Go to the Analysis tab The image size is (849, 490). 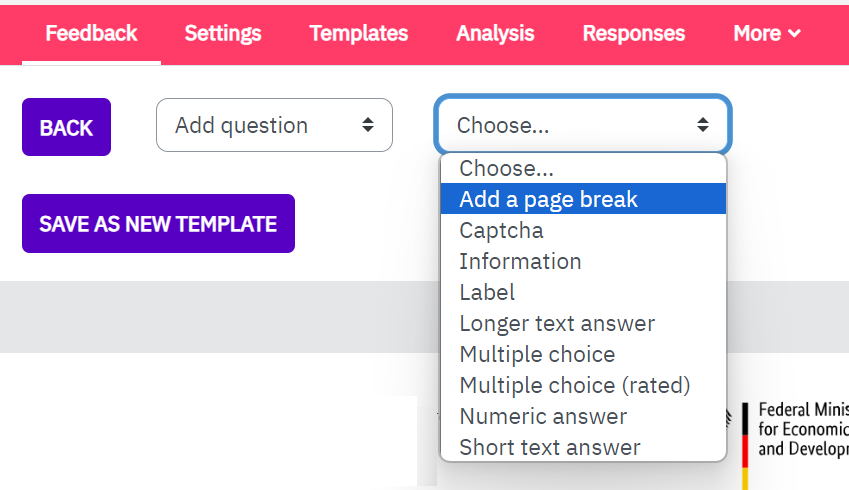495,34
